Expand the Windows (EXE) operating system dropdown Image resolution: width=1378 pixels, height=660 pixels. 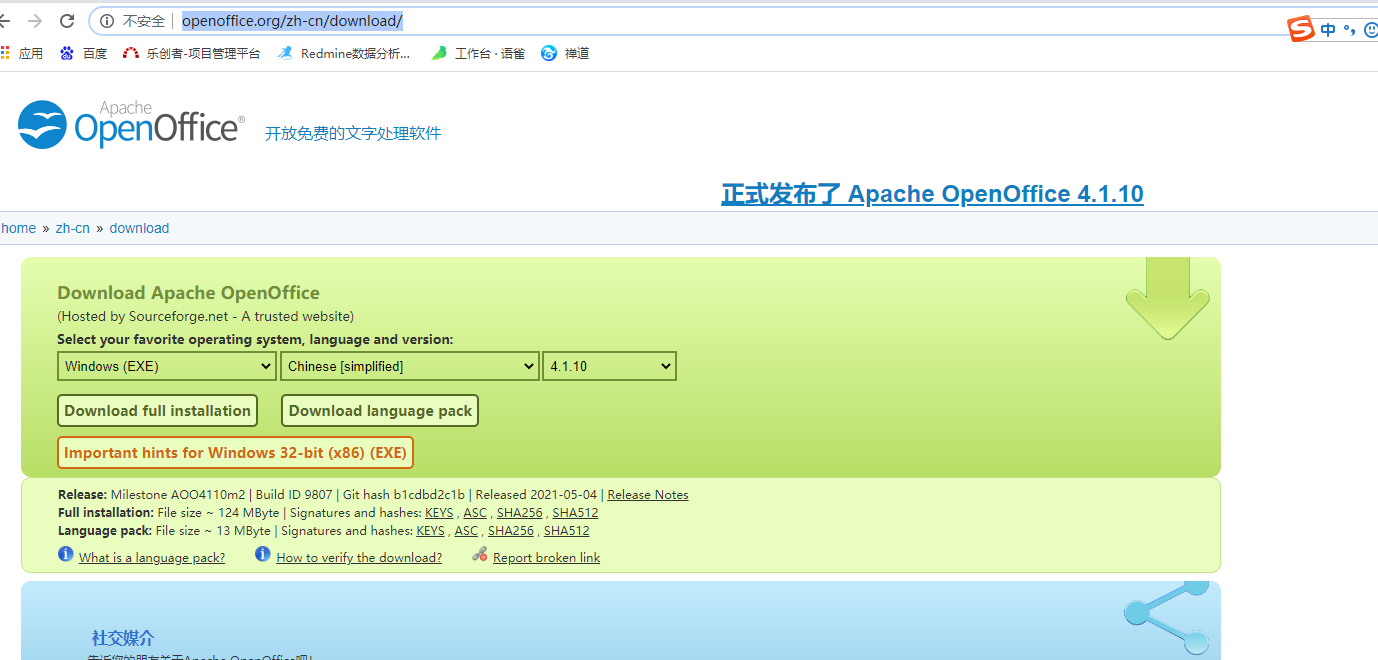[x=167, y=366]
